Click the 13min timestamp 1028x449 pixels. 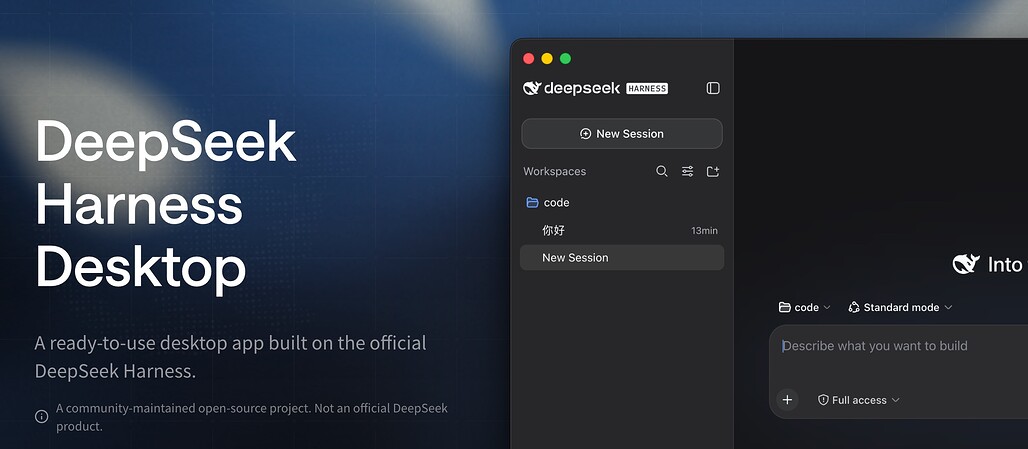[704, 231]
